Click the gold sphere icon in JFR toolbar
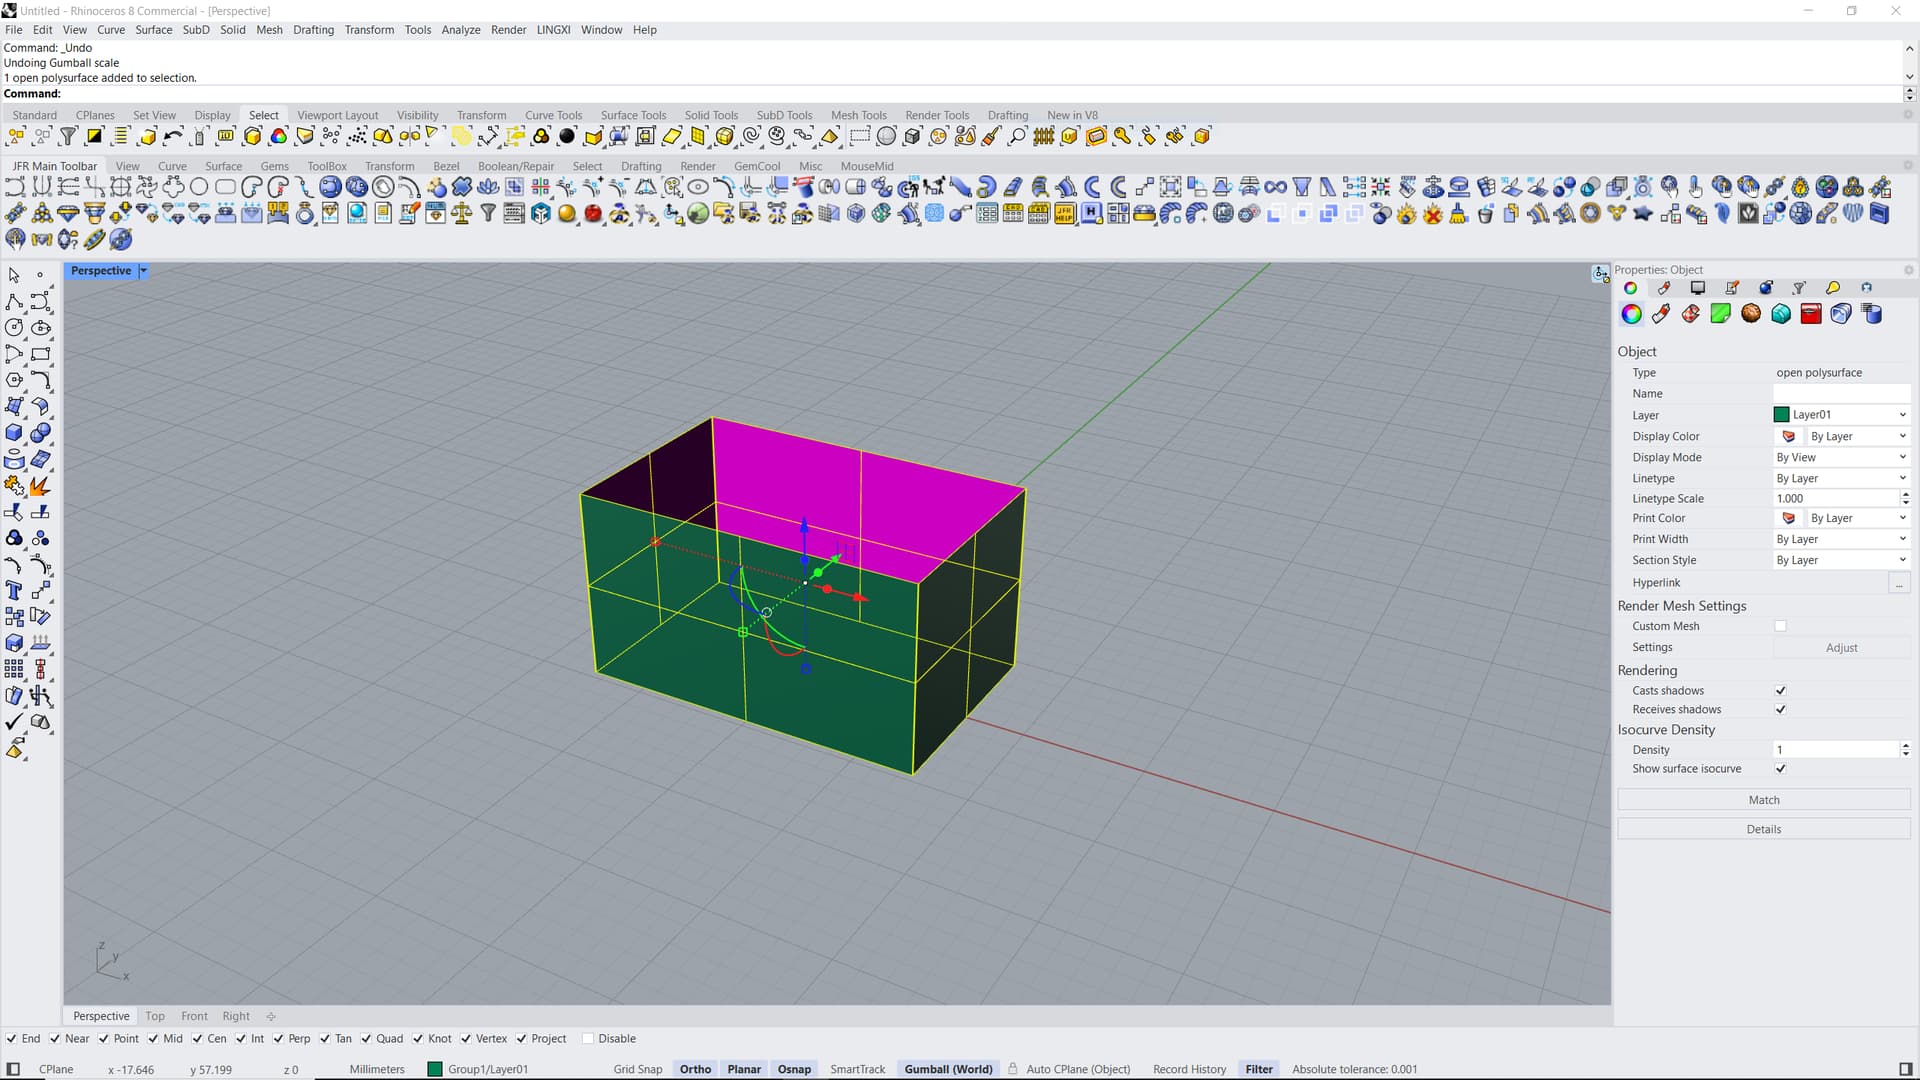This screenshot has height=1080, width=1920. [567, 213]
